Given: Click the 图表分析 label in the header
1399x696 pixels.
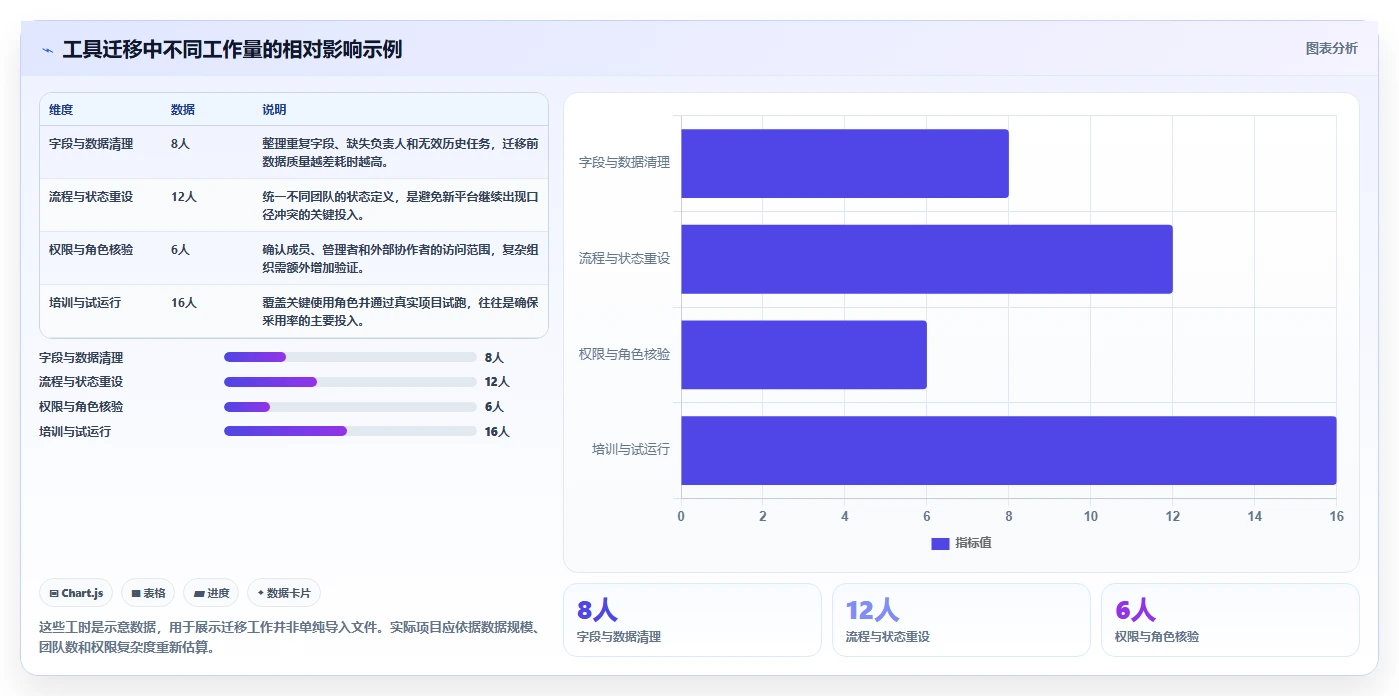Looking at the screenshot, I should pyautogui.click(x=1331, y=48).
